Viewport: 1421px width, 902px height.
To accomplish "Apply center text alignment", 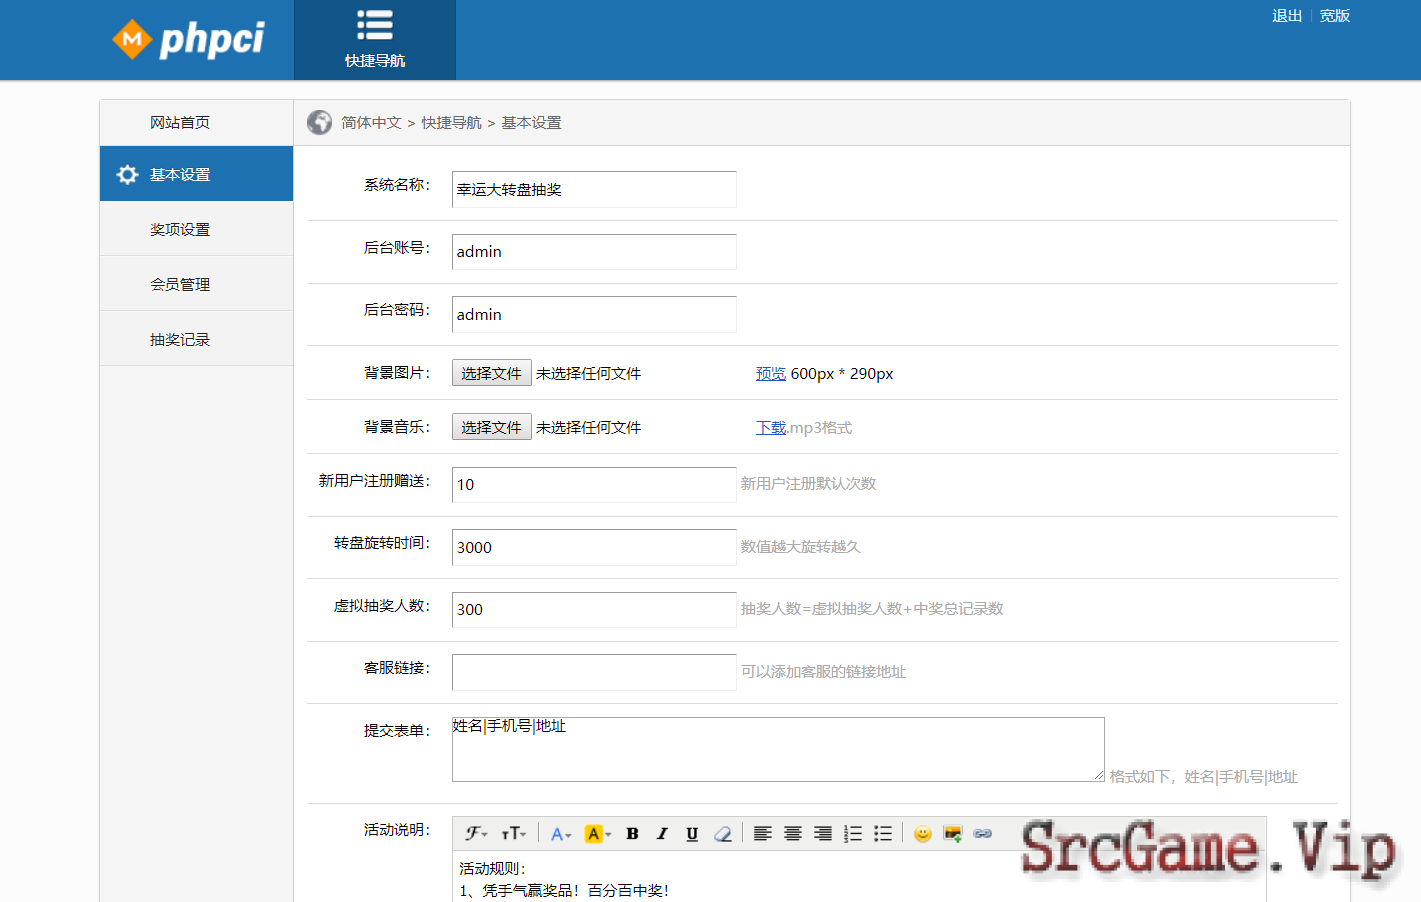I will tap(793, 834).
